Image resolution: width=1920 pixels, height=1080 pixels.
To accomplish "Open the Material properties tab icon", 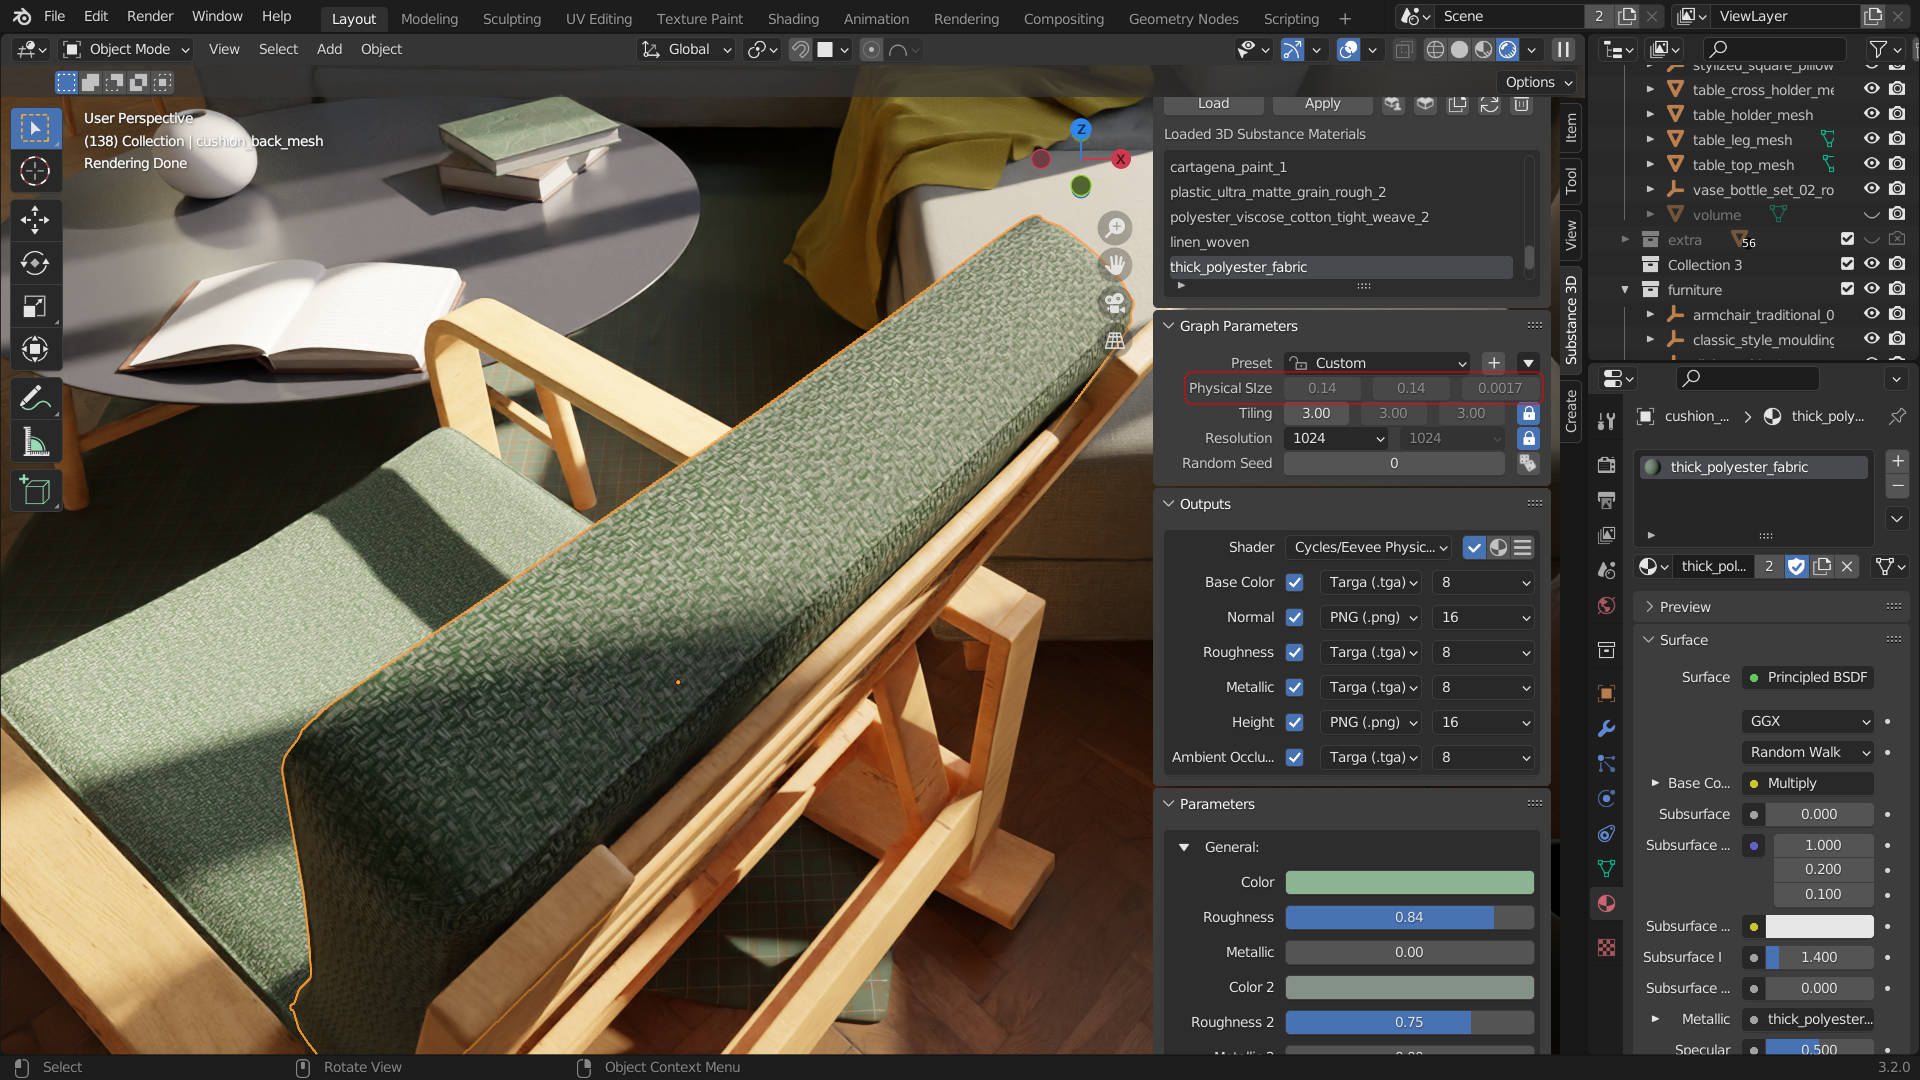I will 1606,903.
